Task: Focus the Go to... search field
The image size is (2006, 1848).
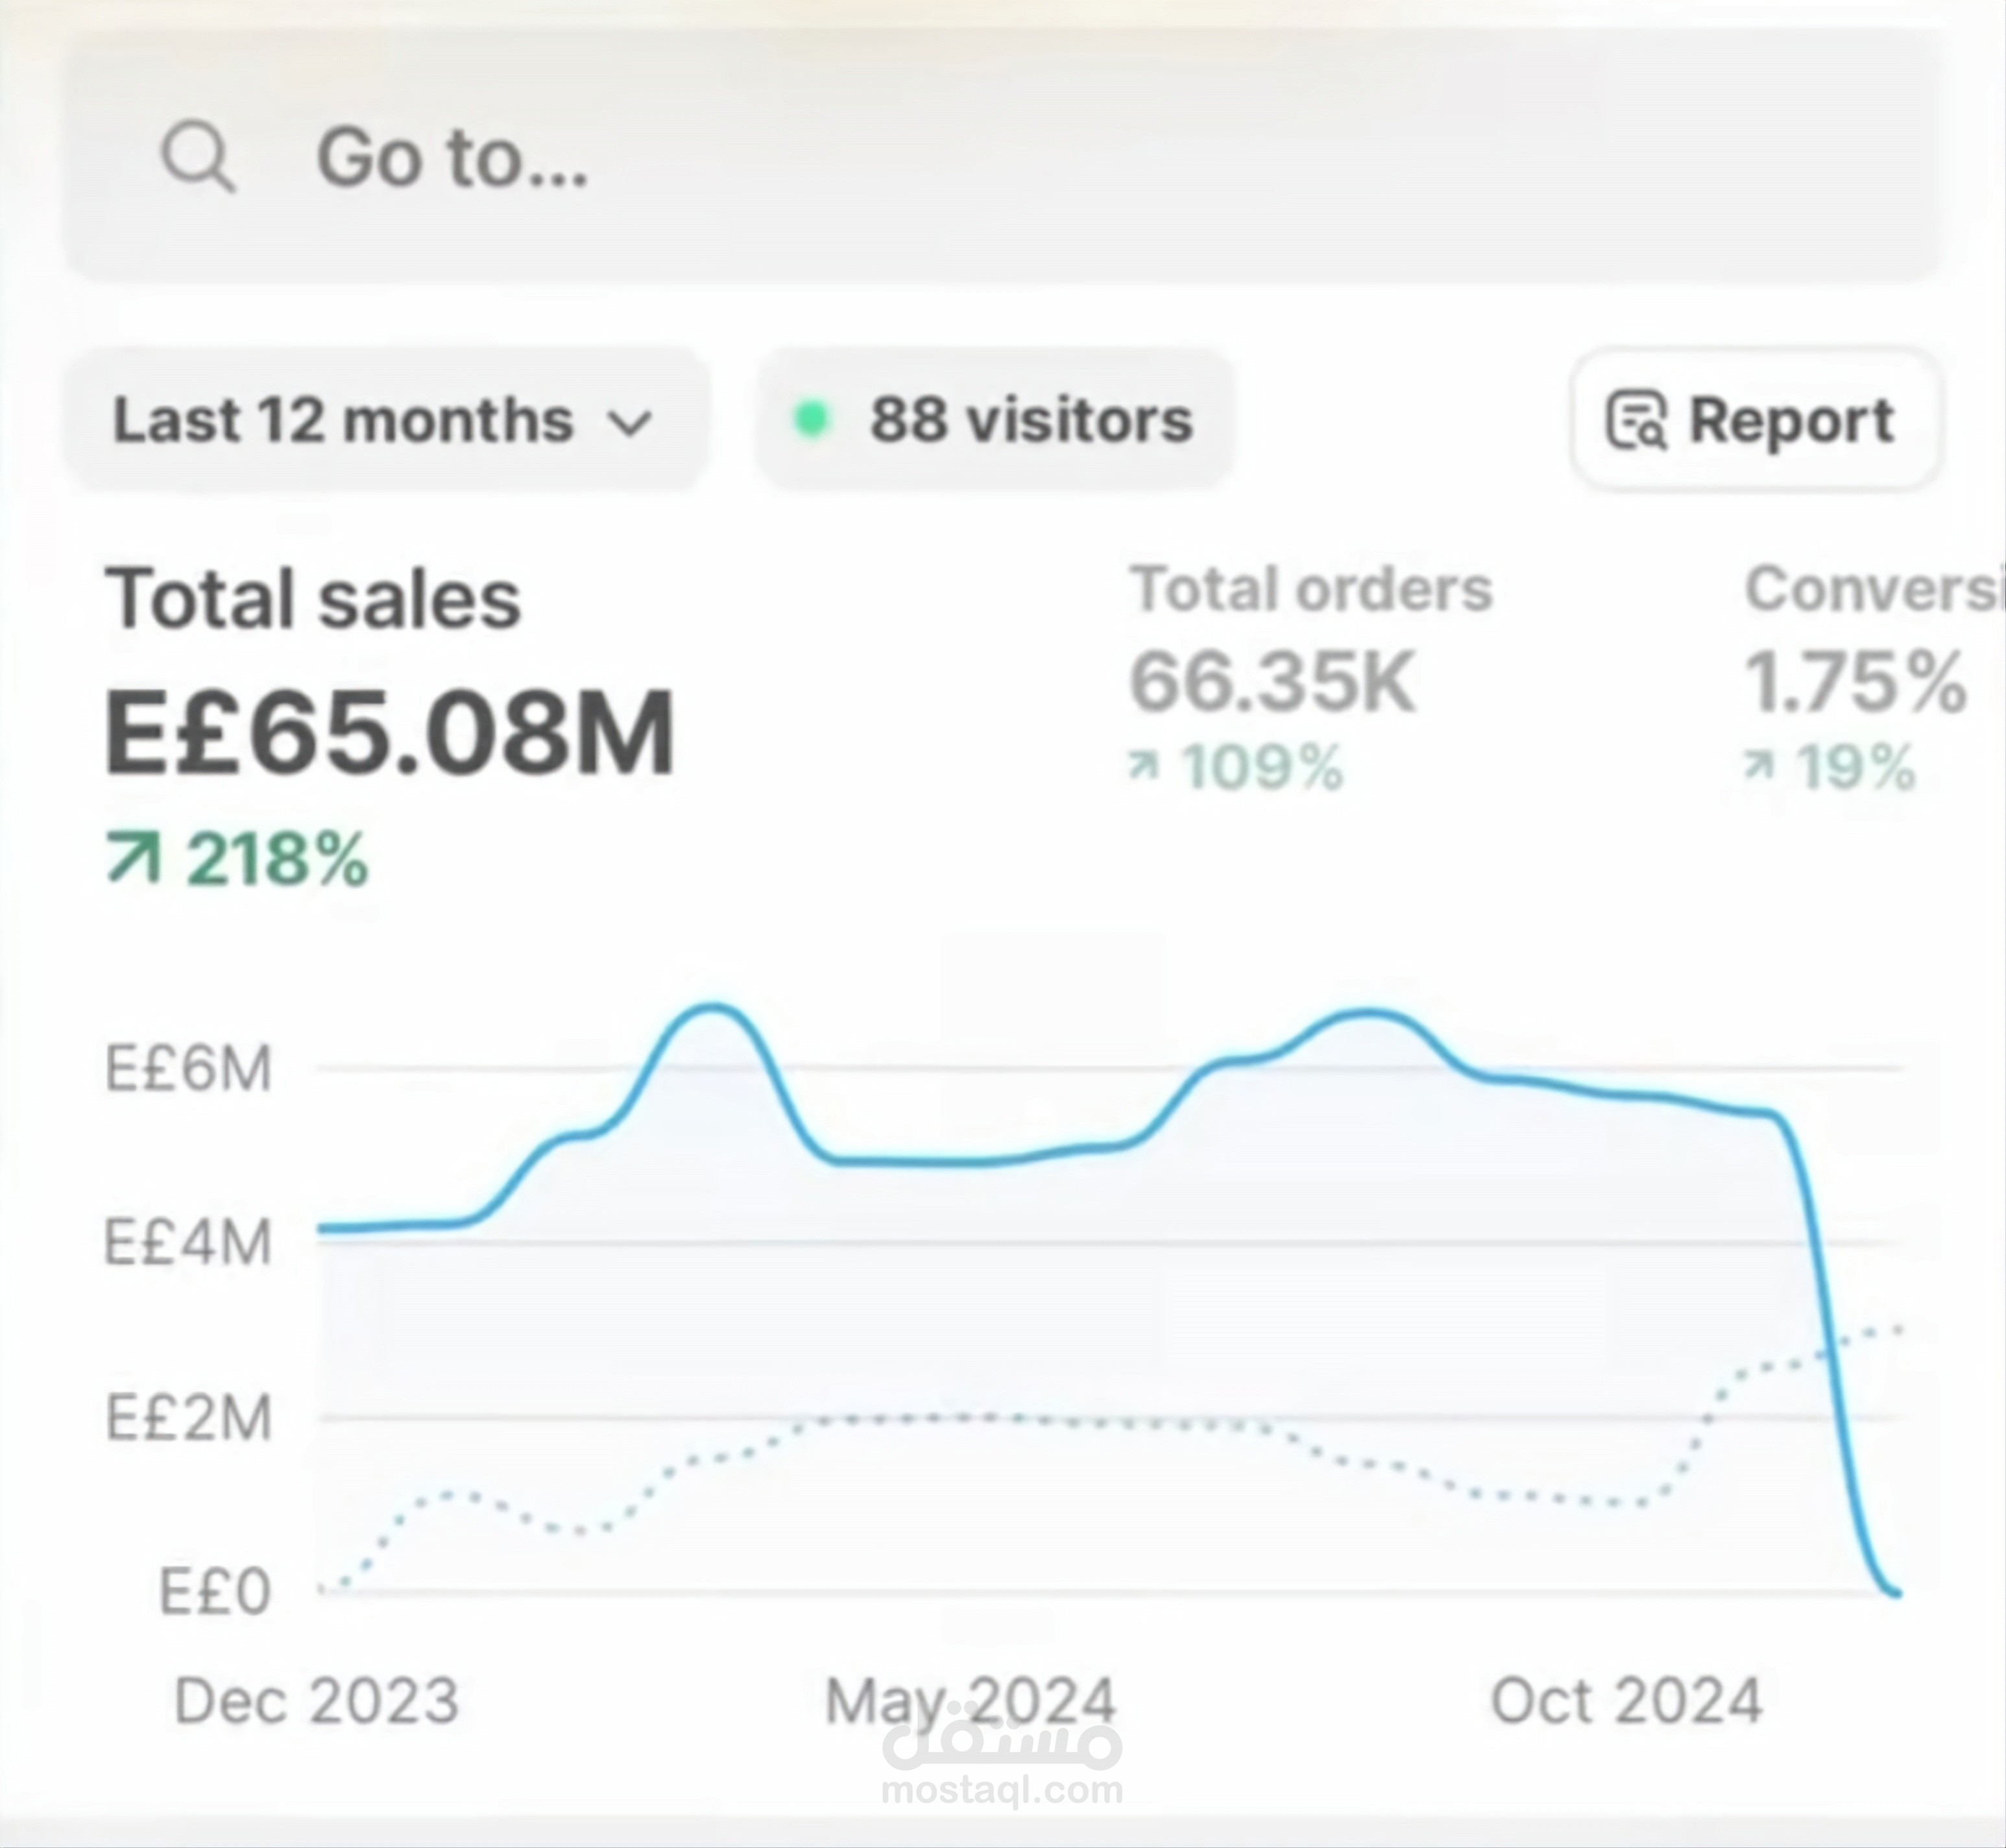Action: tap(1002, 157)
